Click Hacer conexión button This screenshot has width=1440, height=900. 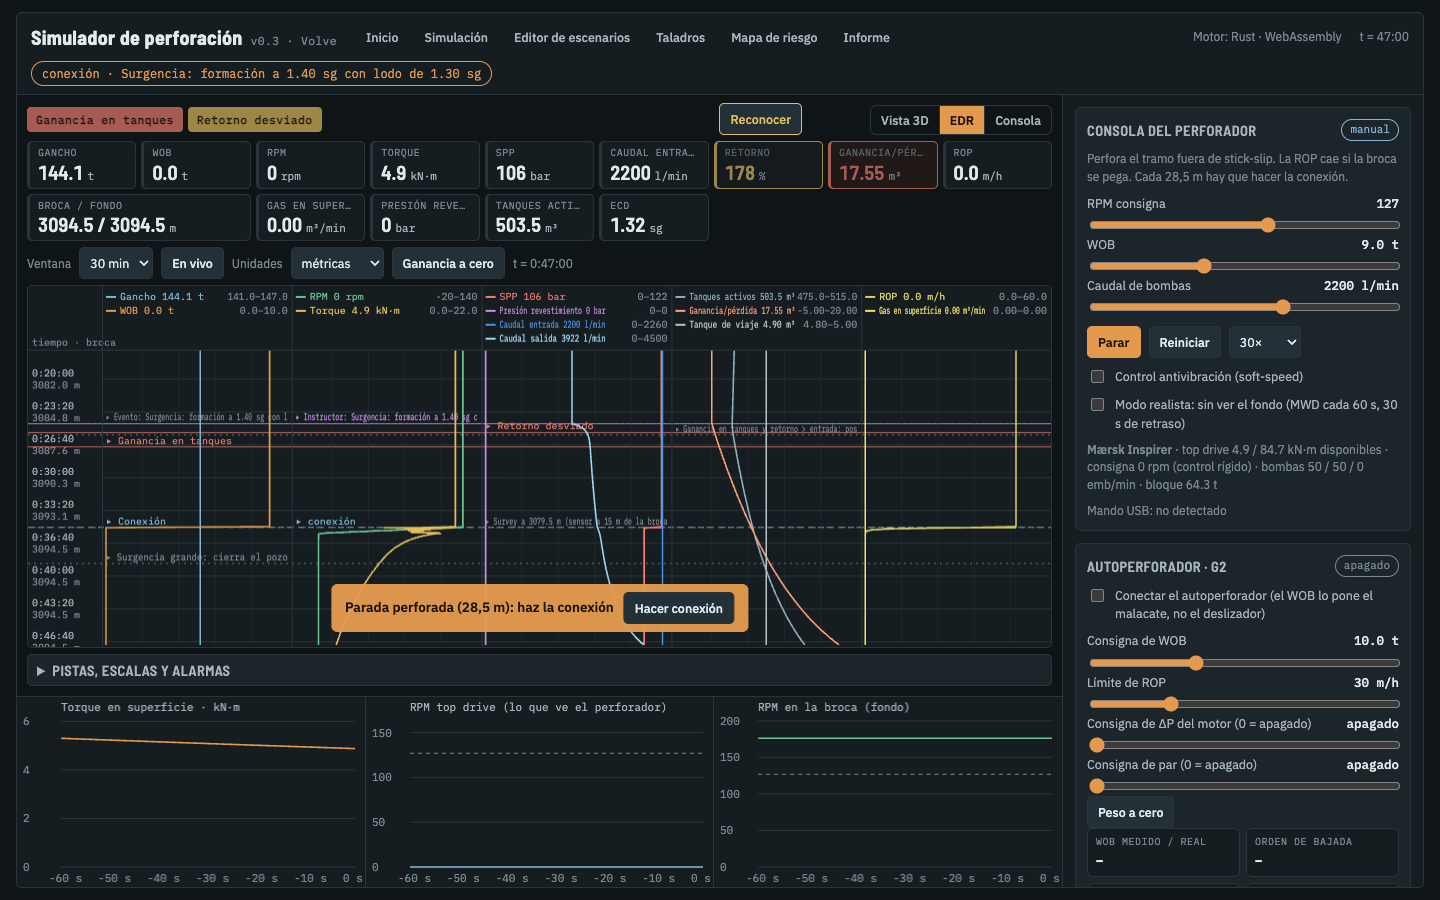(x=678, y=608)
